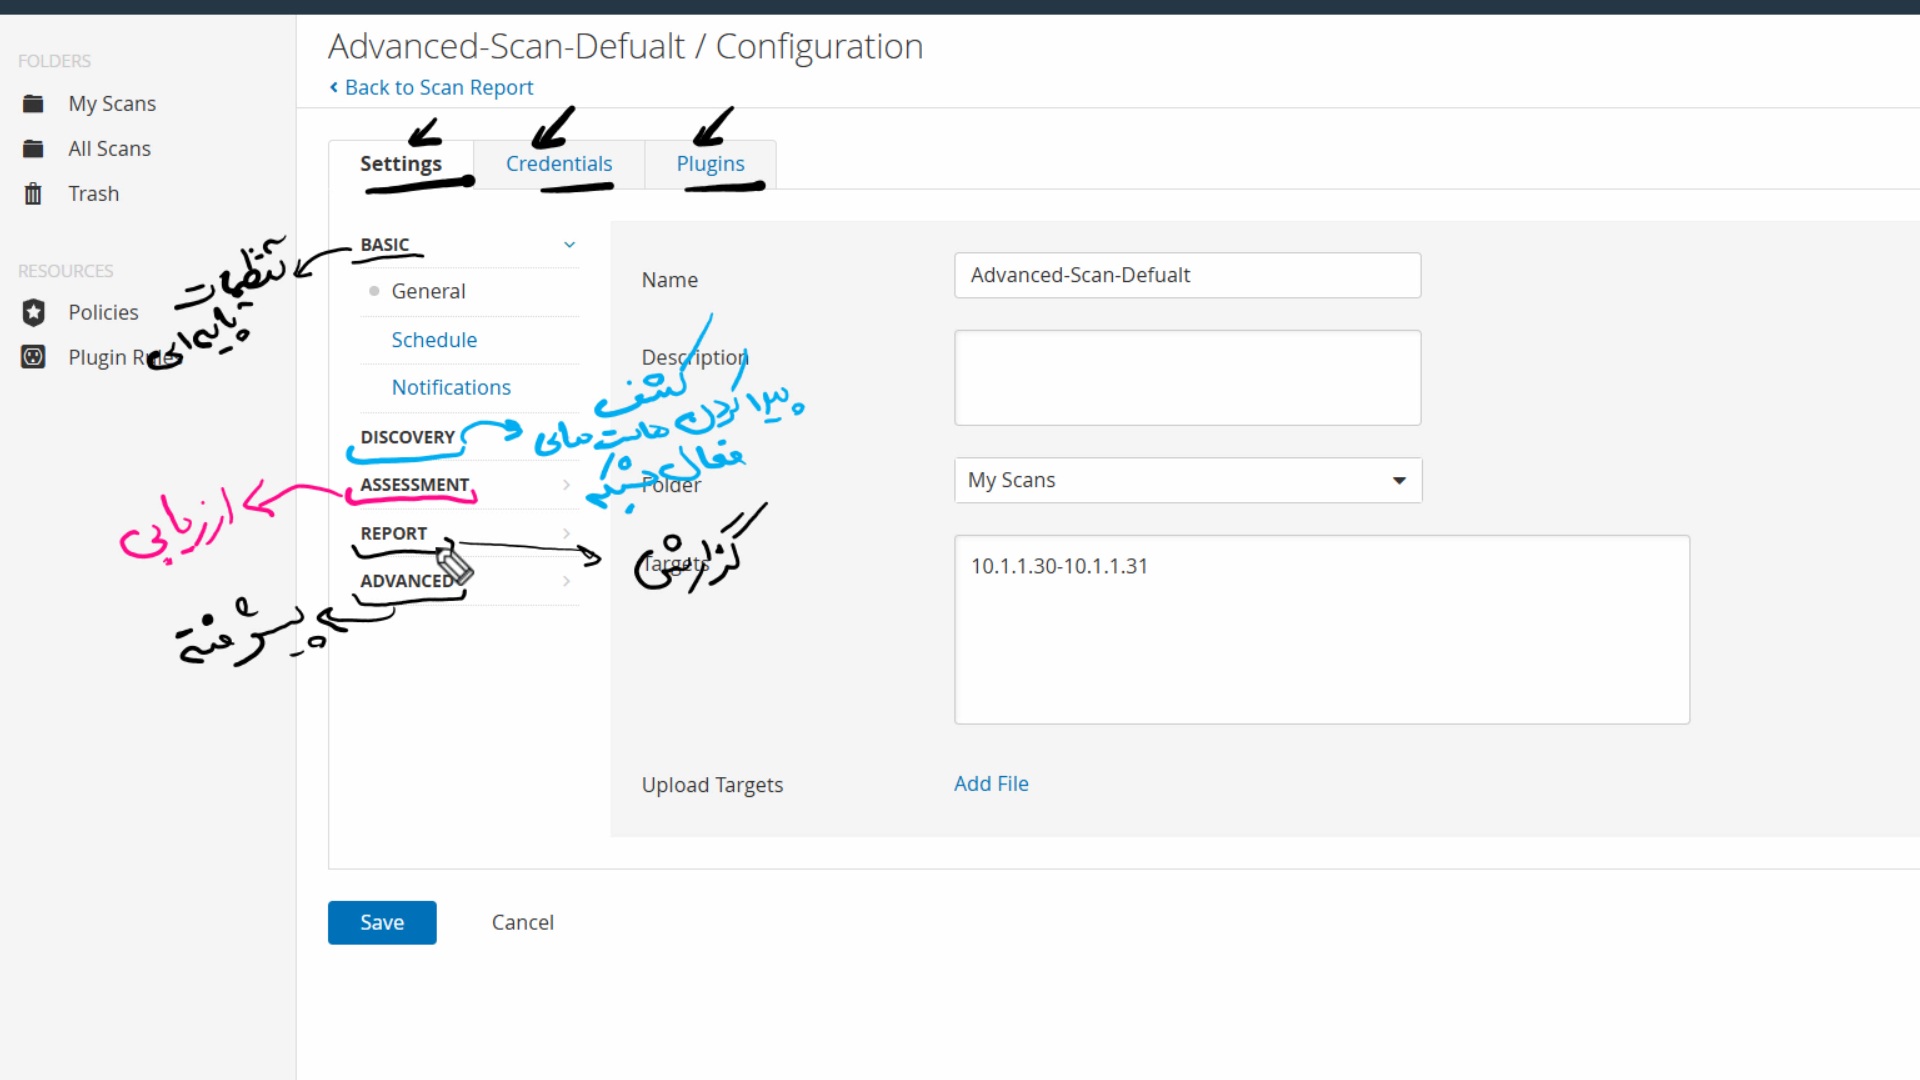The width and height of the screenshot is (1920, 1080).
Task: Click the back arrow beside Scan Report
Action: click(x=334, y=88)
